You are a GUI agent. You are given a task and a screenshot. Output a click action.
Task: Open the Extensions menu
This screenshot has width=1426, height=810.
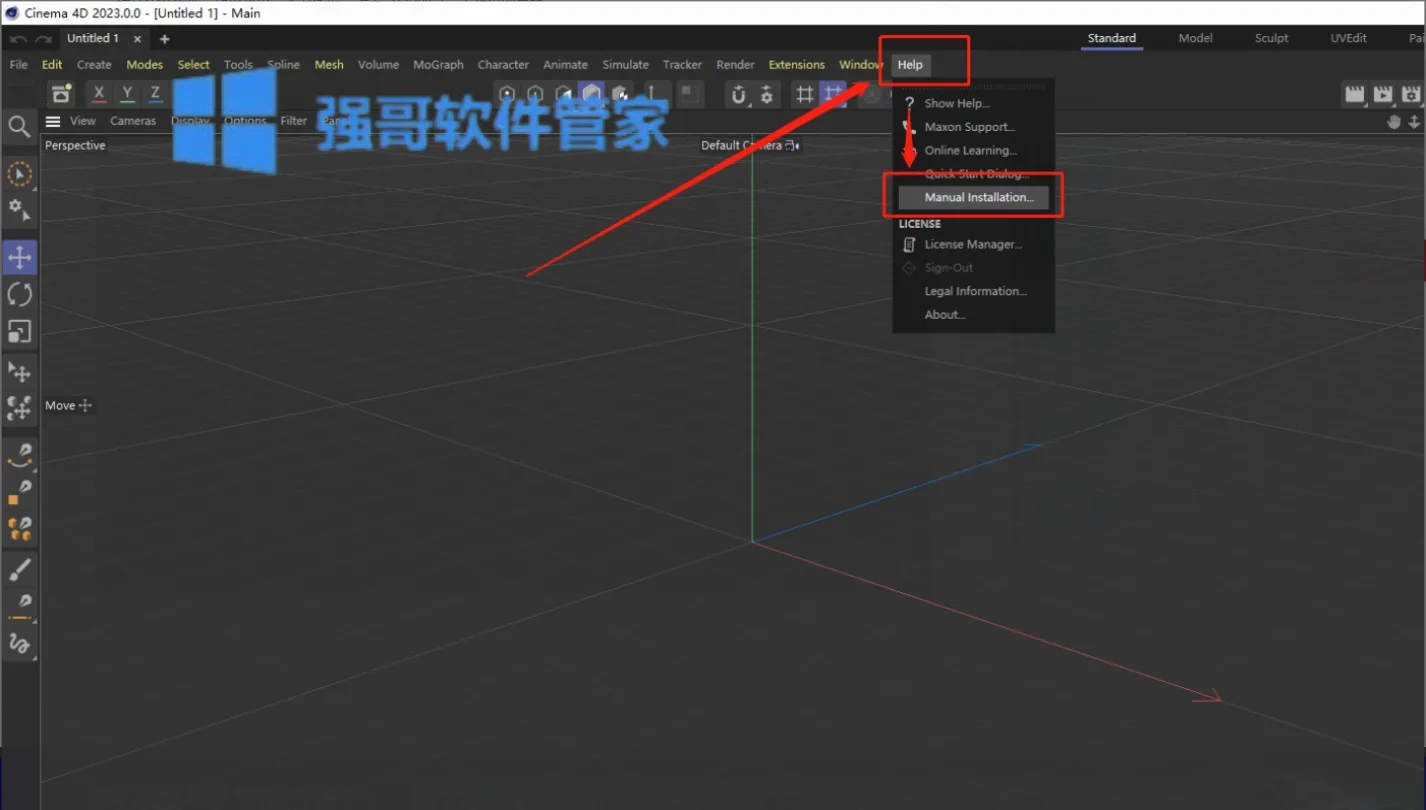pos(796,65)
